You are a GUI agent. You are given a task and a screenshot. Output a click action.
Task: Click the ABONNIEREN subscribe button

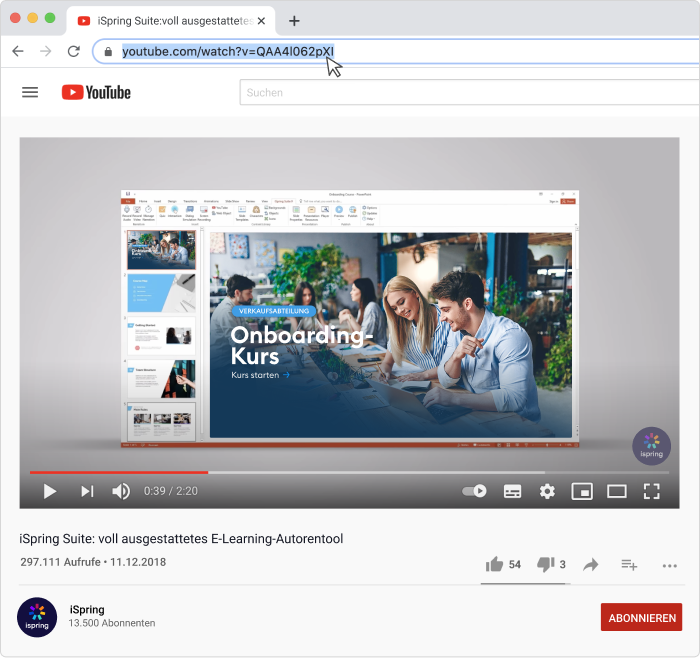pos(642,617)
